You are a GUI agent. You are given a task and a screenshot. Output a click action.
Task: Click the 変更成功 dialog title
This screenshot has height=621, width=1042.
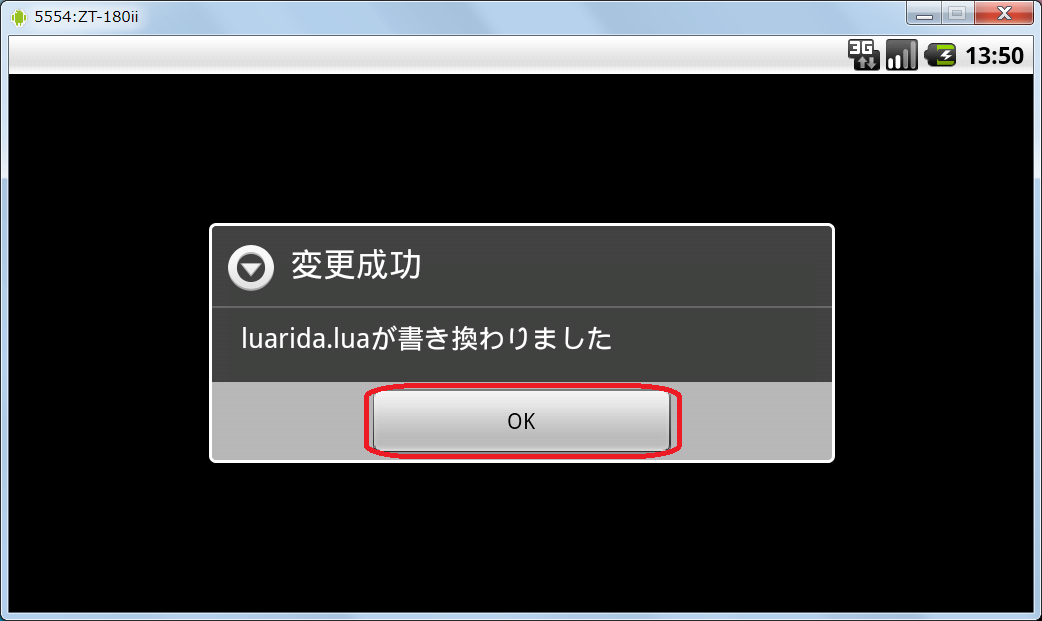(356, 265)
